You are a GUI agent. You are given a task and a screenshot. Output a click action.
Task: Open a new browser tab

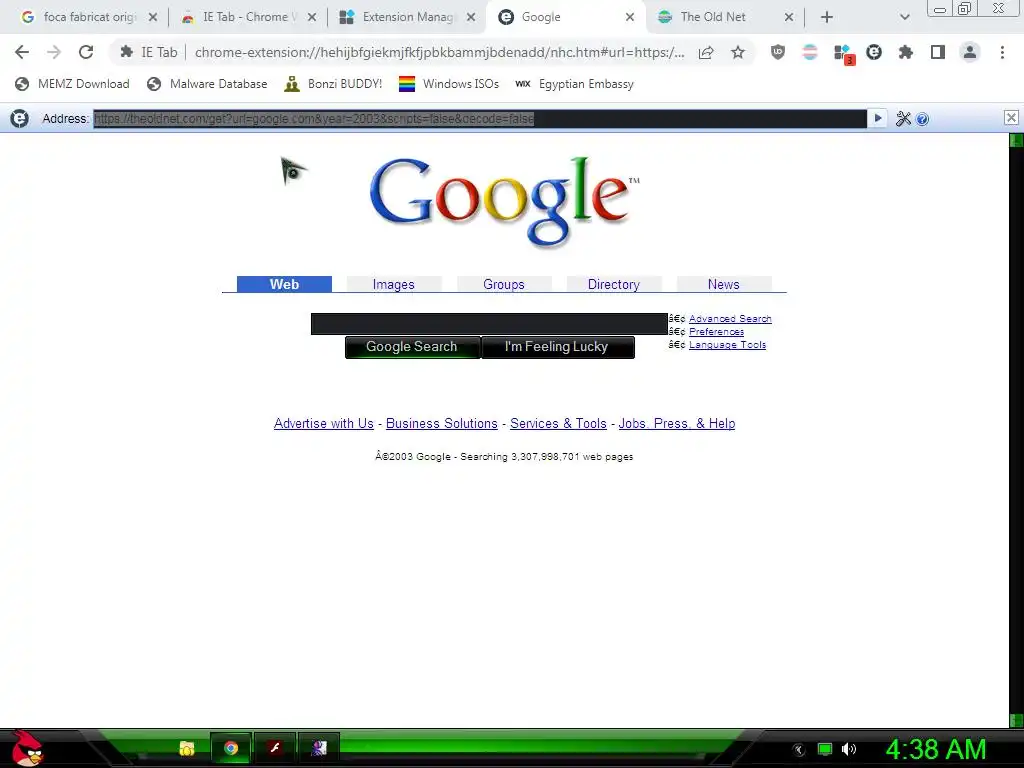pos(826,17)
